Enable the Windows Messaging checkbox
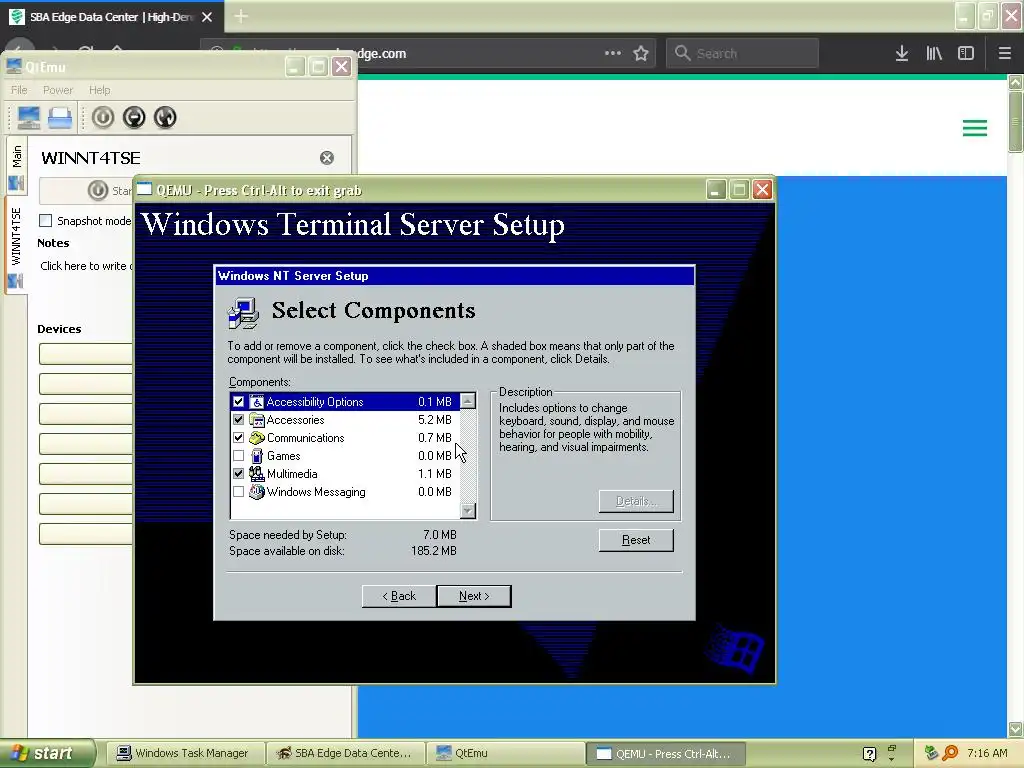The image size is (1024, 768). (x=238, y=492)
